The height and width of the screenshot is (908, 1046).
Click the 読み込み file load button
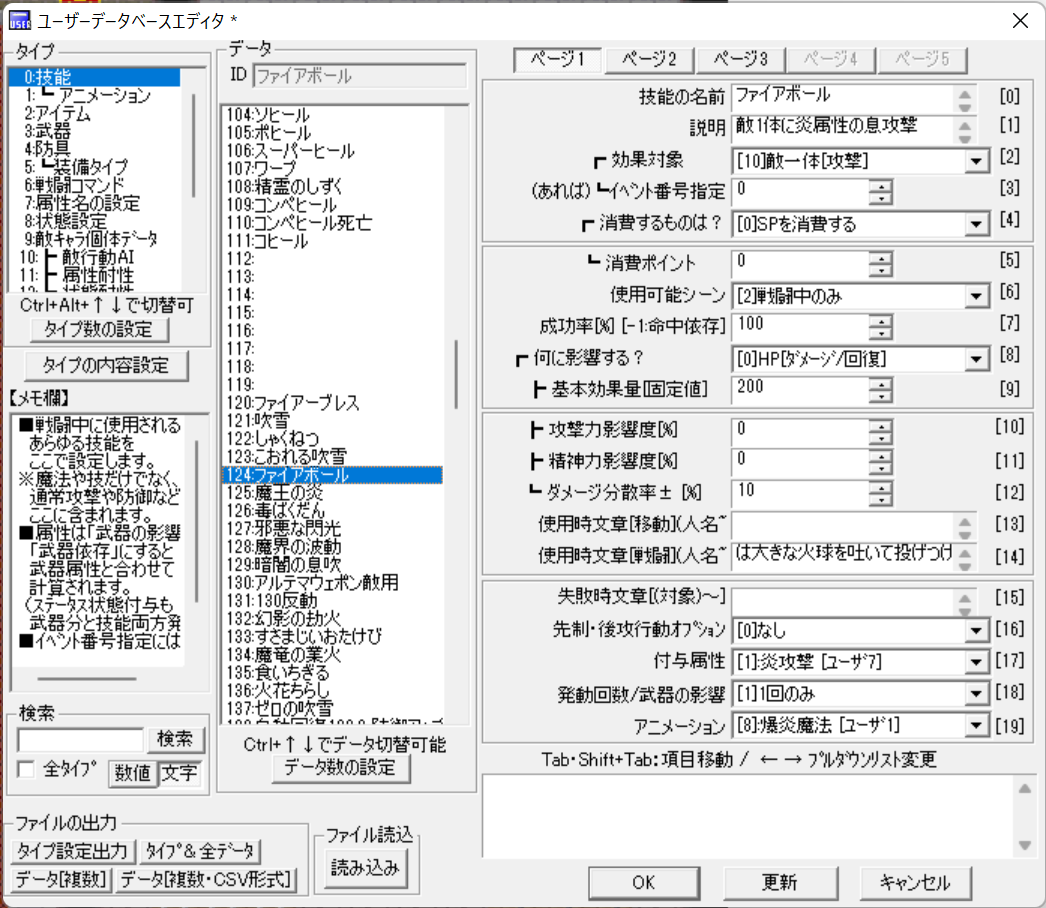[365, 868]
